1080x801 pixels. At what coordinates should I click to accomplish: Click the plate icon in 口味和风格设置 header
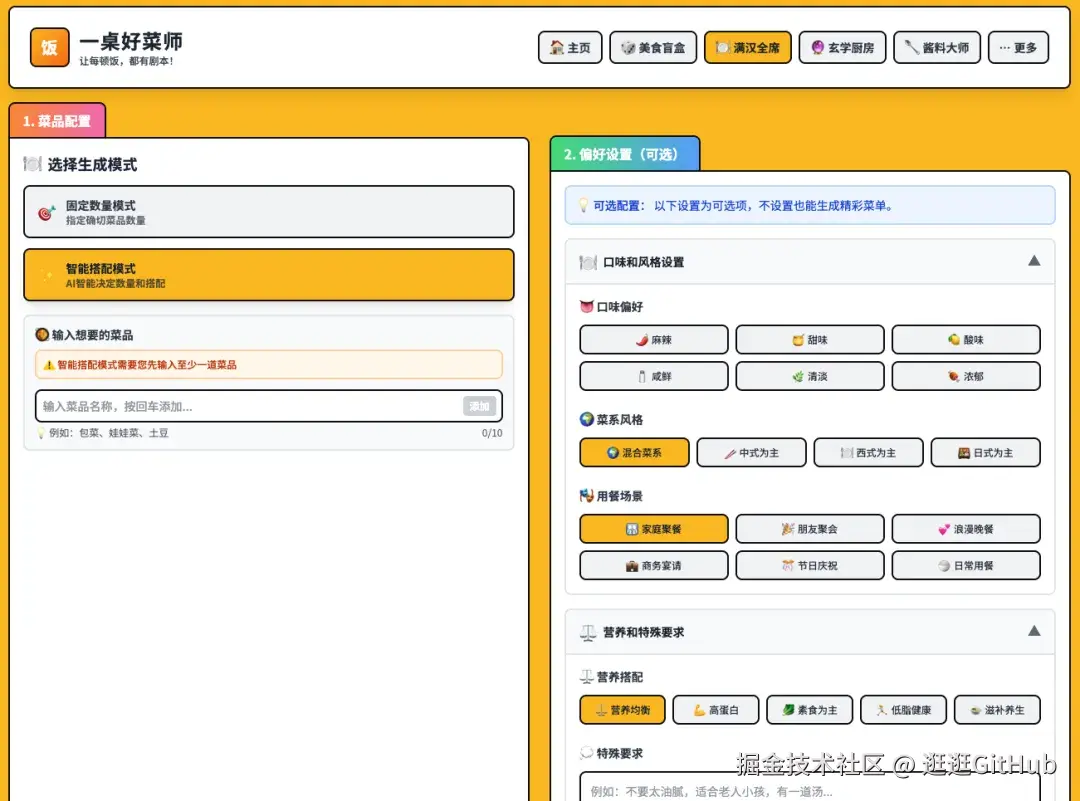[x=588, y=262]
